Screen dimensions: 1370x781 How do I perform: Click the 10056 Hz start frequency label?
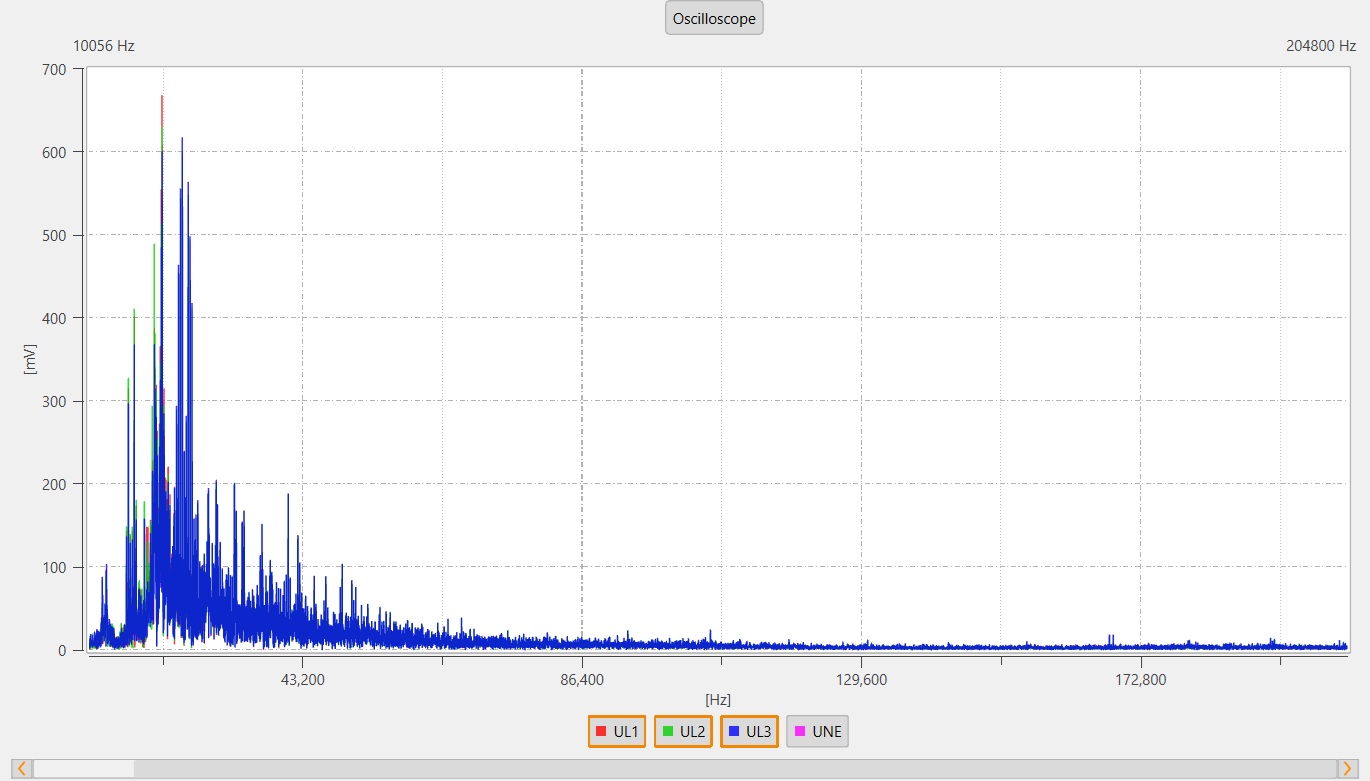[104, 46]
